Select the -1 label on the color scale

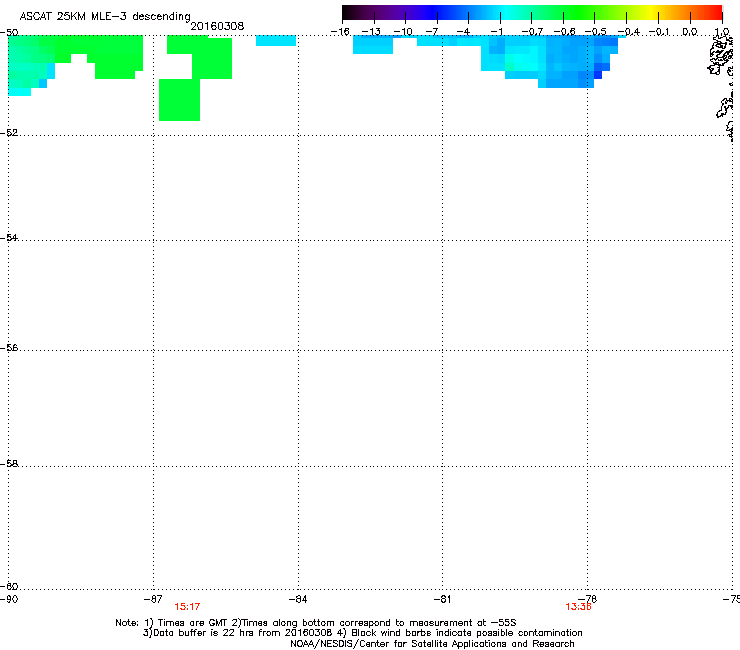(496, 32)
